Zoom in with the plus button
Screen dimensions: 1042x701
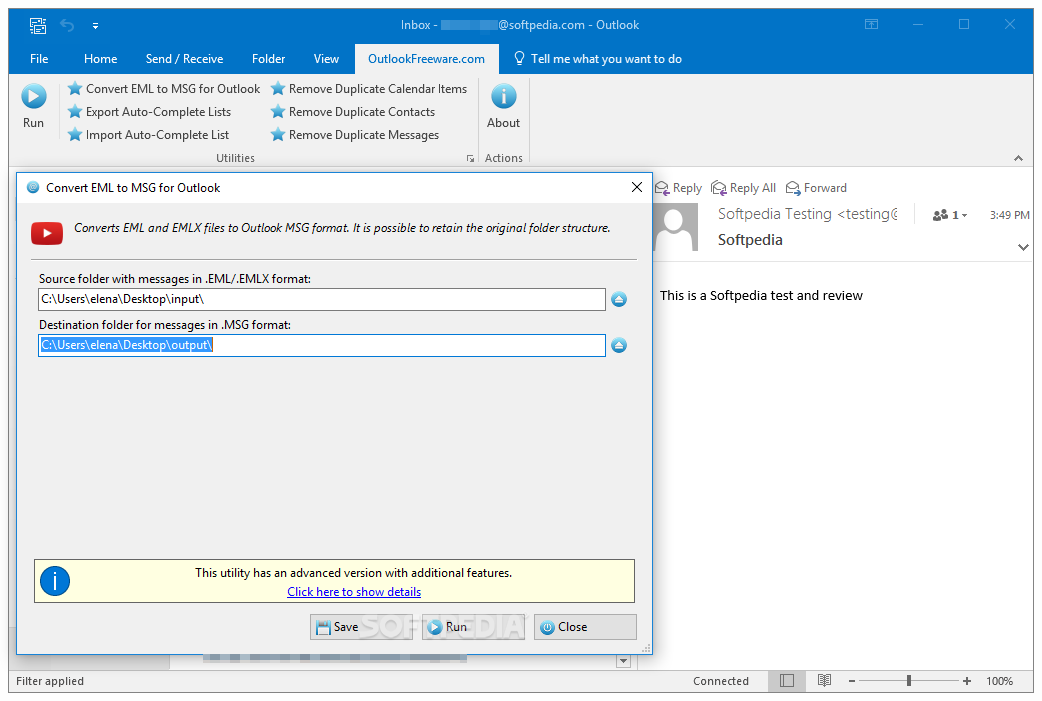tap(967, 681)
